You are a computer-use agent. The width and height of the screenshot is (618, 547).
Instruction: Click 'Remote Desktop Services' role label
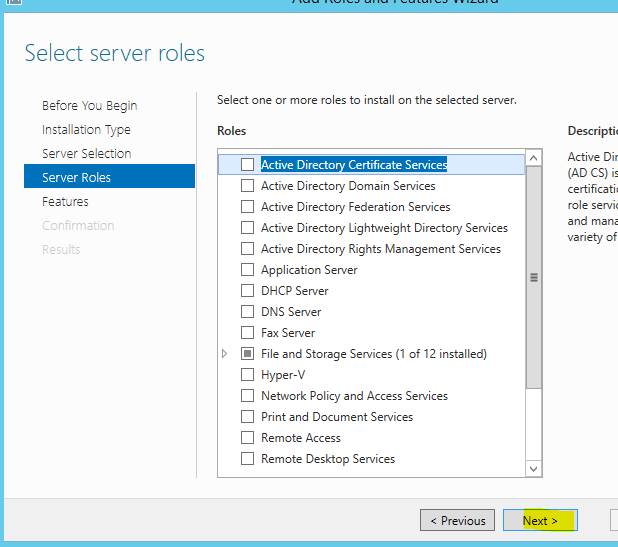[x=328, y=459]
